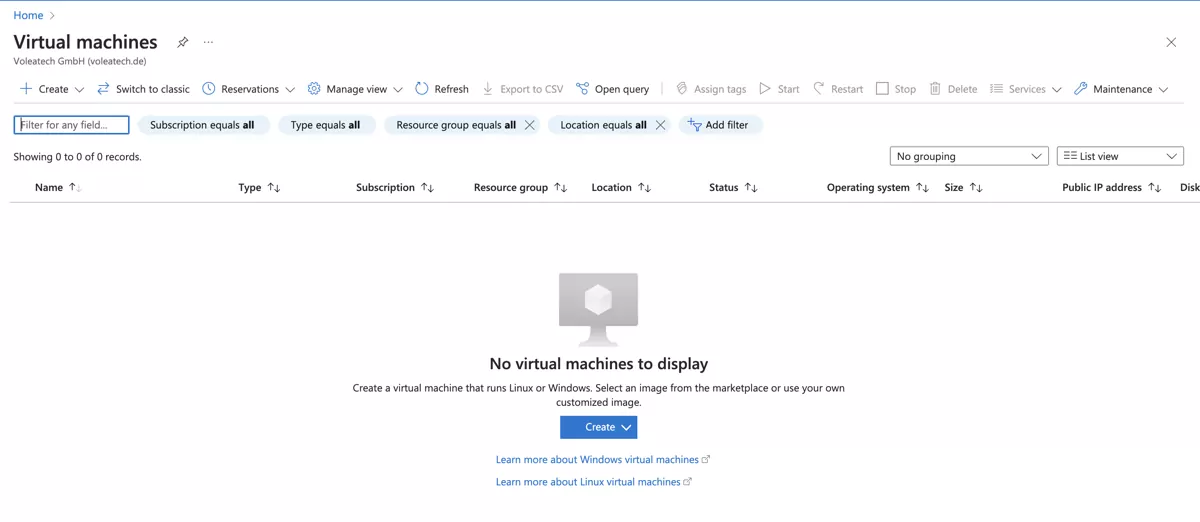Edit the Type equals all filter
Viewport: 1200px width, 522px height.
pyautogui.click(x=325, y=125)
